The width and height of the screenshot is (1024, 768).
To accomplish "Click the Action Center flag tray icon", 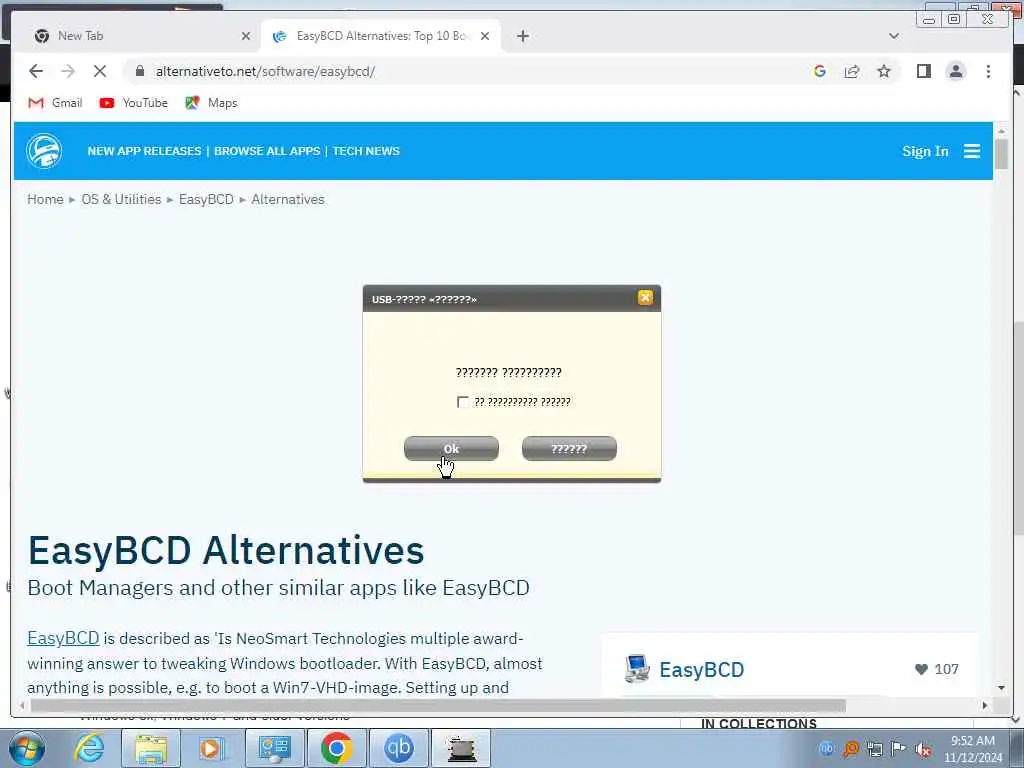I will 899,749.
